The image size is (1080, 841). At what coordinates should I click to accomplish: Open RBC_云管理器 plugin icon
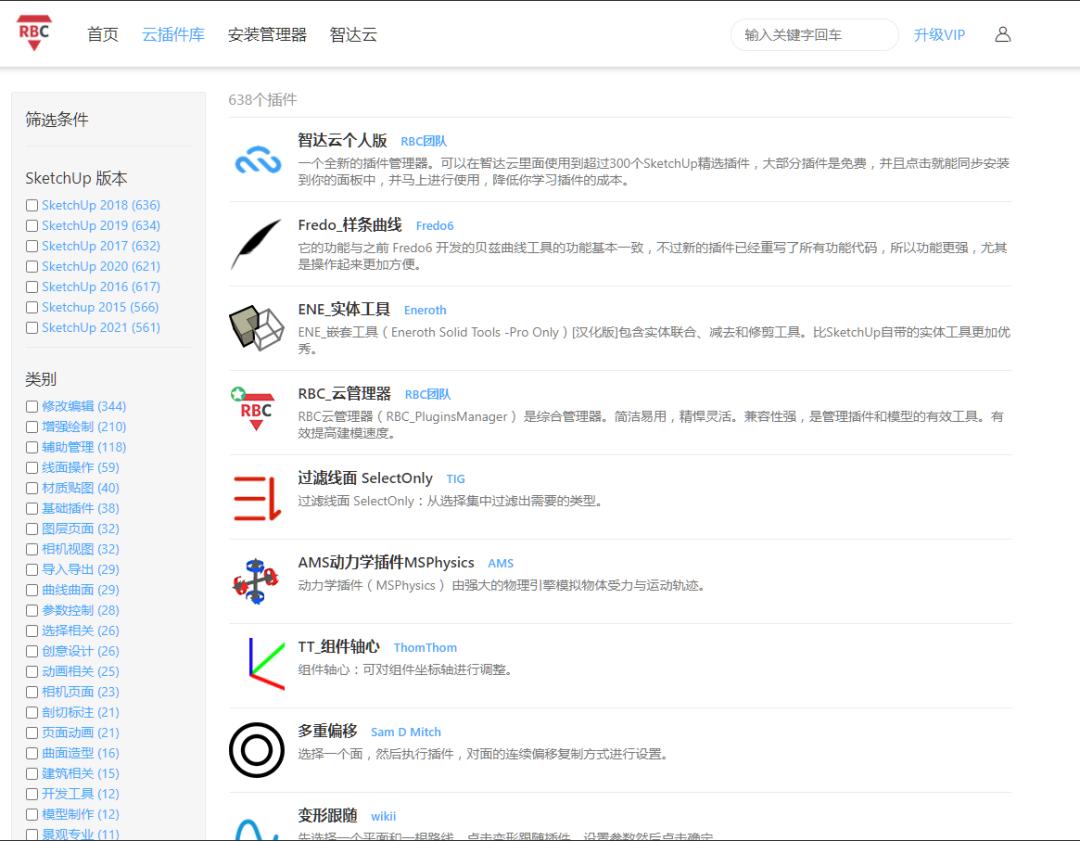pos(258,410)
